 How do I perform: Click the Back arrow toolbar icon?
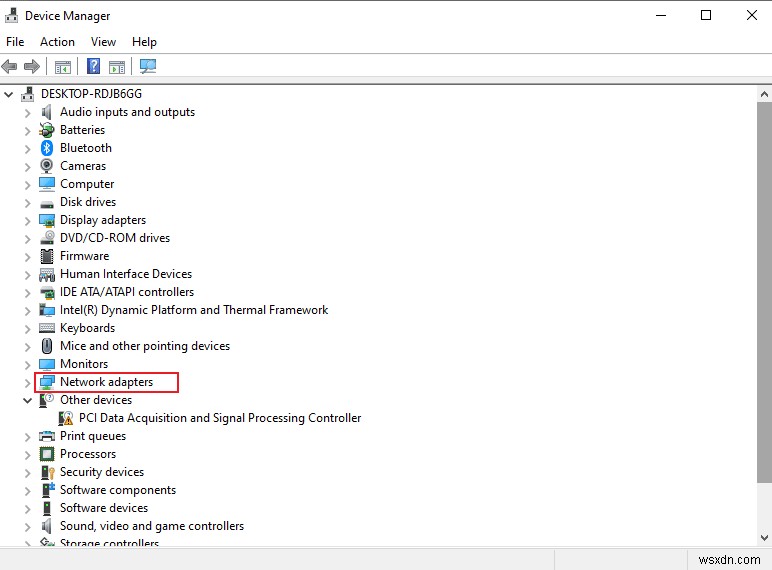point(9,66)
